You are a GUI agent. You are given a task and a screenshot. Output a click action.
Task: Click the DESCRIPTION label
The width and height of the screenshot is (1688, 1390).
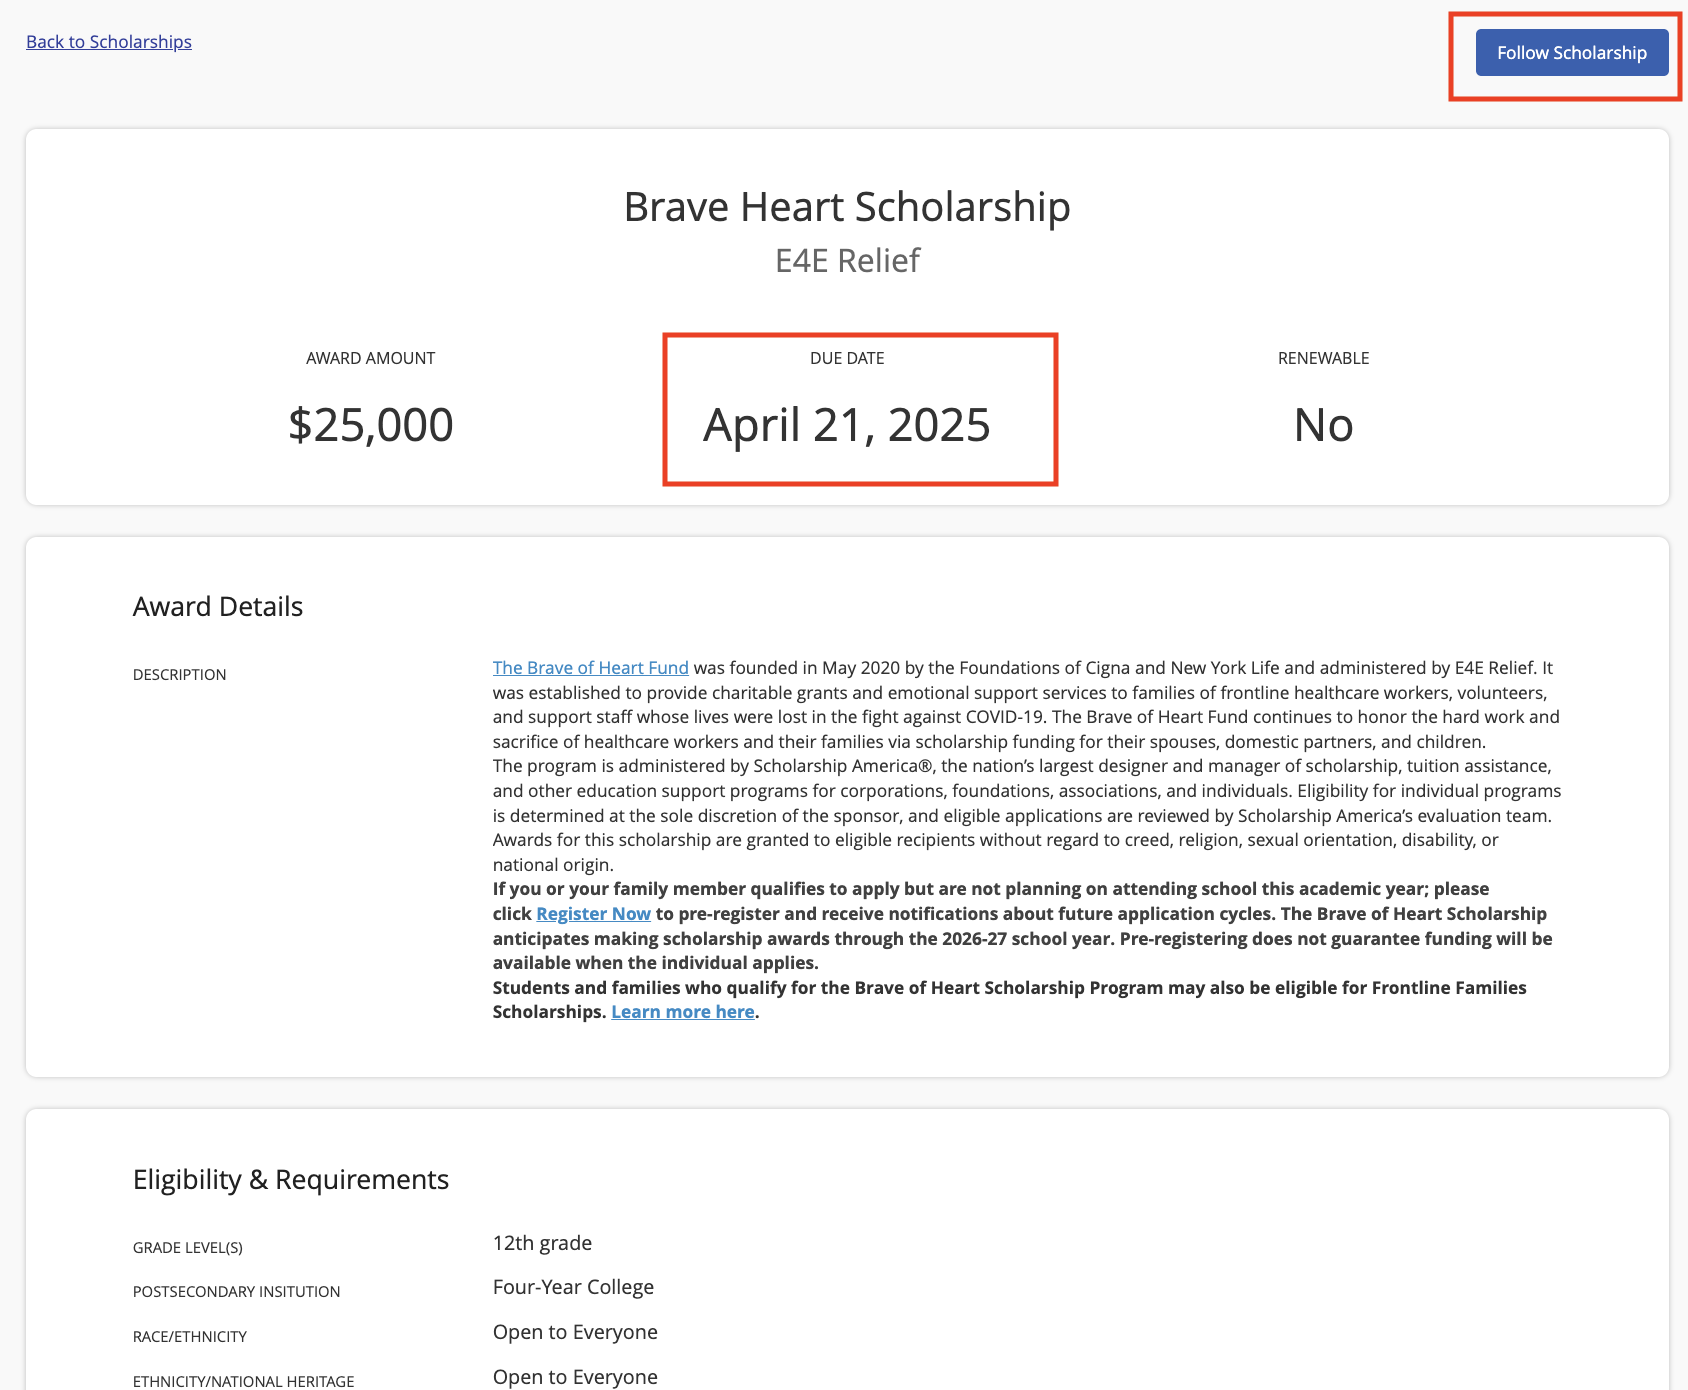pos(180,675)
